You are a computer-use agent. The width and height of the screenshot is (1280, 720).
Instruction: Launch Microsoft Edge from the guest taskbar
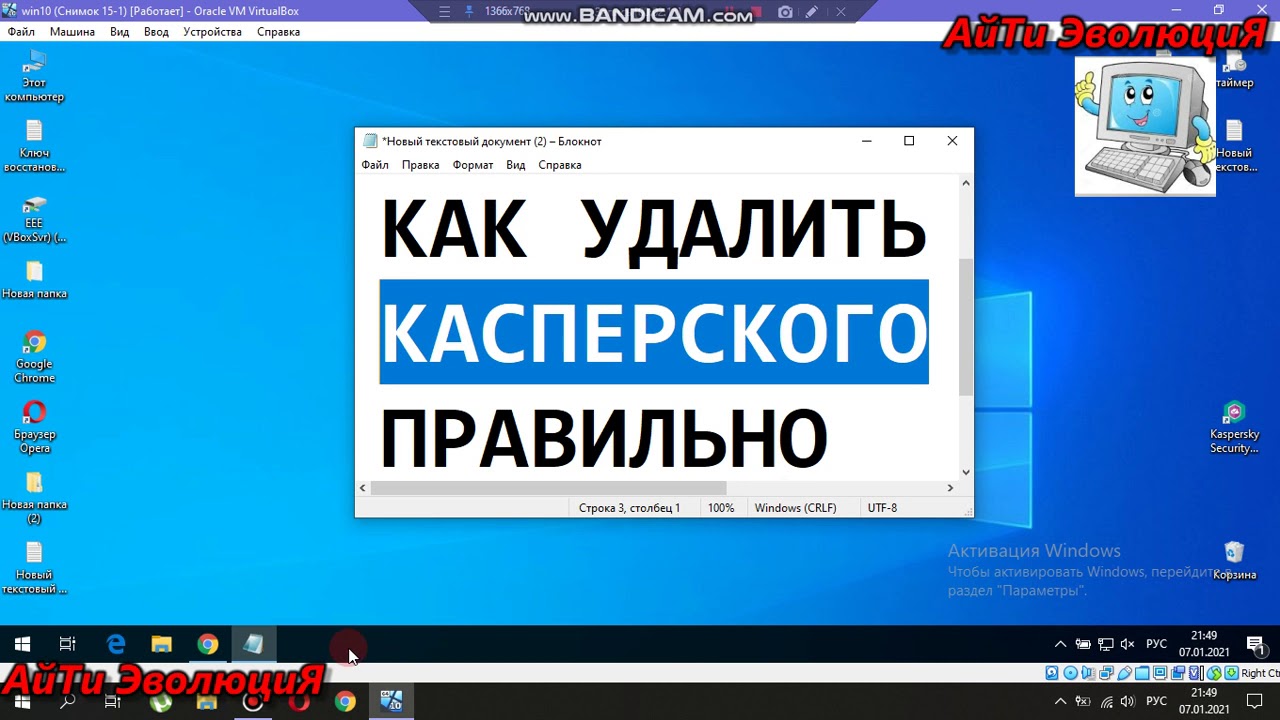point(116,645)
